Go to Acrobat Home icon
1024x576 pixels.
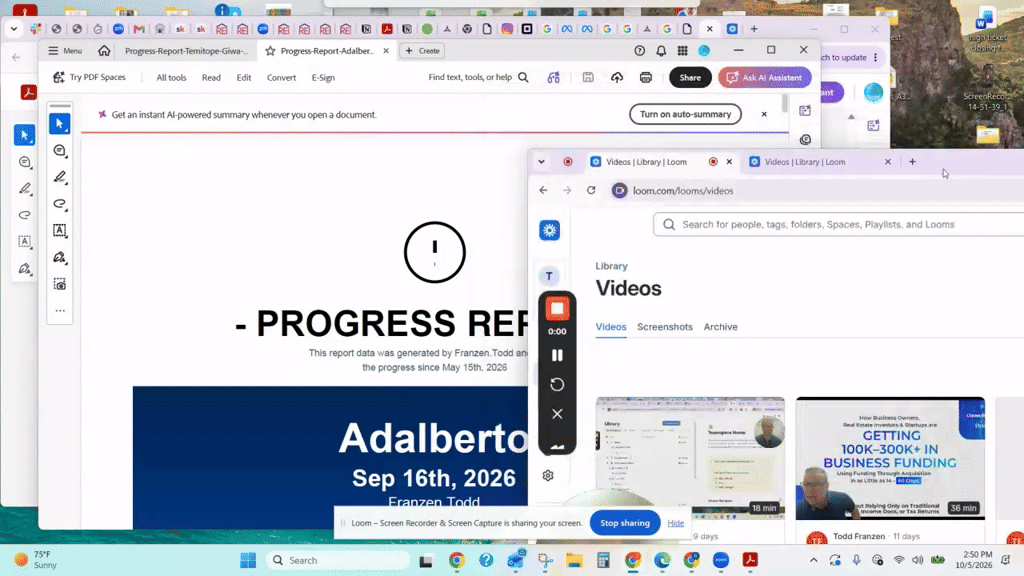[104, 51]
